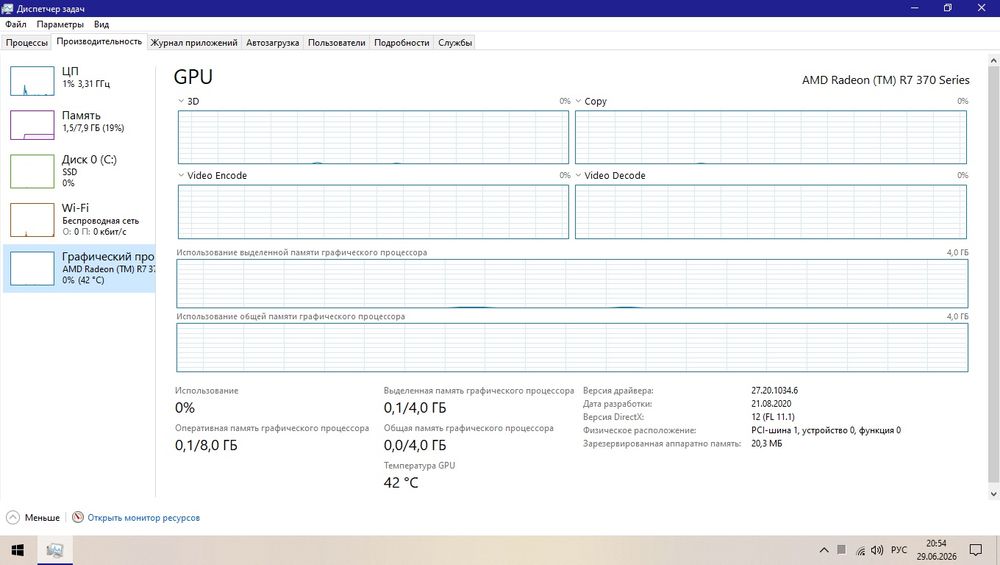Click the scrollbar up arrow

[993, 60]
